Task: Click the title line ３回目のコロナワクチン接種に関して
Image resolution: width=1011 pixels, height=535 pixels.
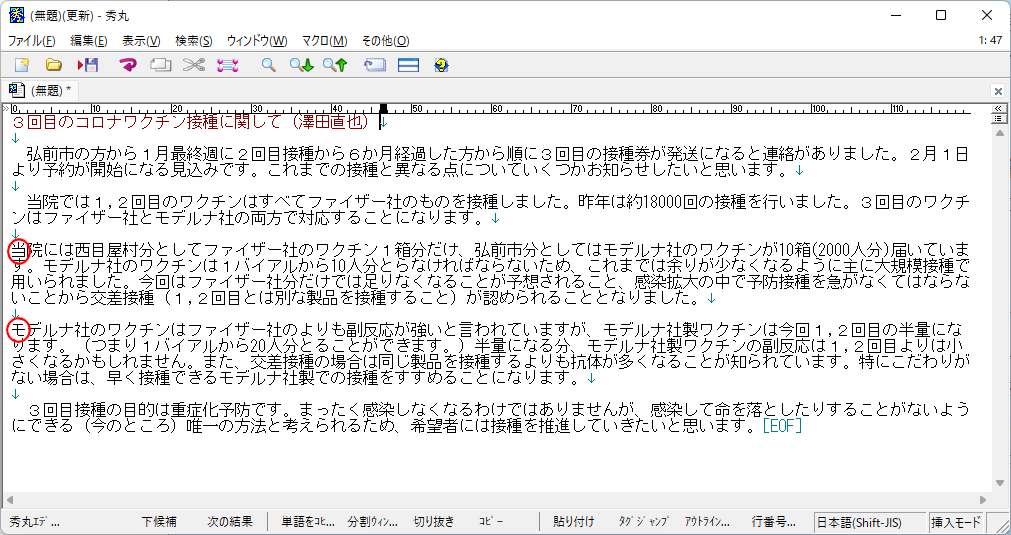Action: 148,121
